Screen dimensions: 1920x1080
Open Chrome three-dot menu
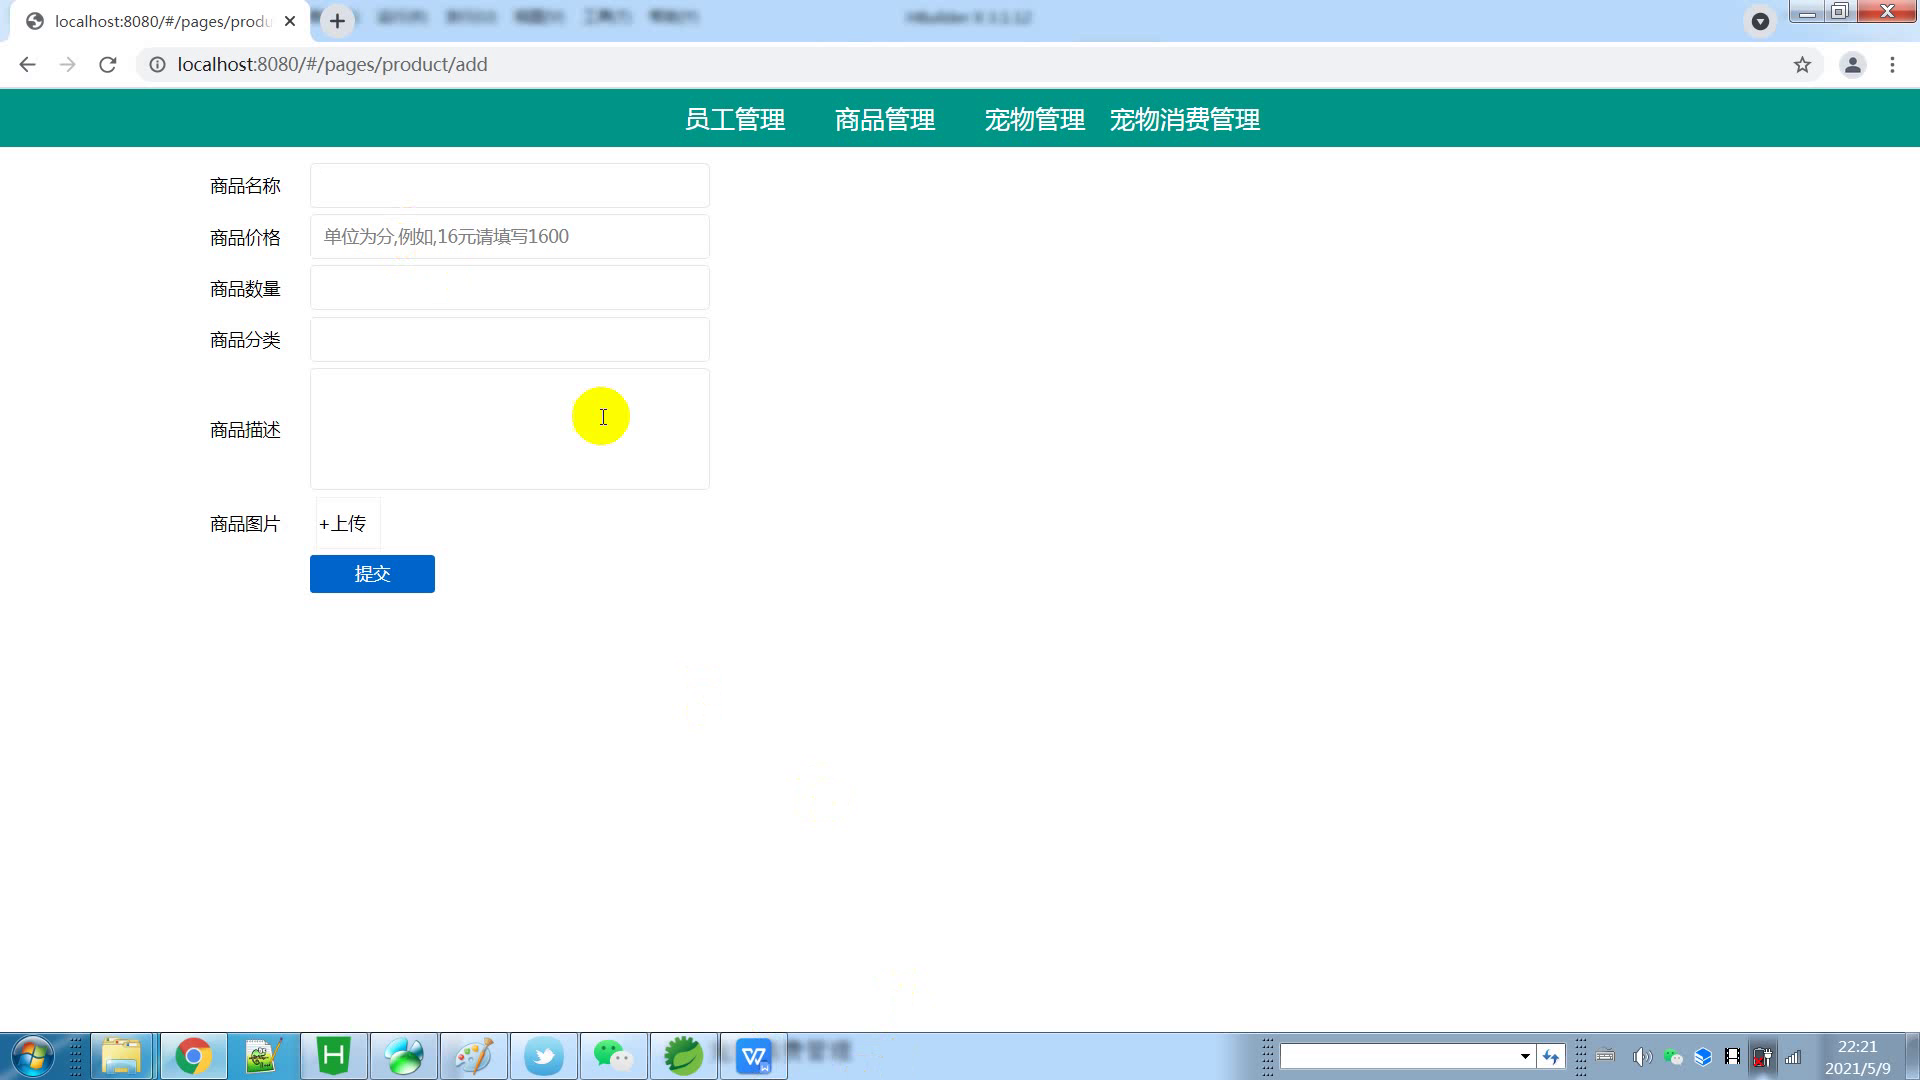coord(1892,65)
